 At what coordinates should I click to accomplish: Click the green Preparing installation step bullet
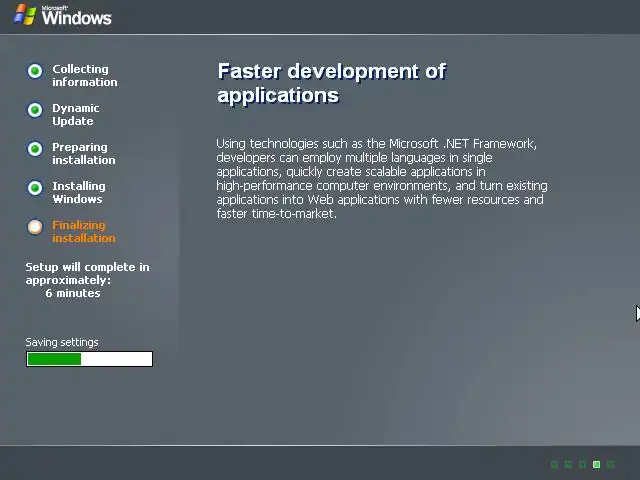[x=35, y=149]
